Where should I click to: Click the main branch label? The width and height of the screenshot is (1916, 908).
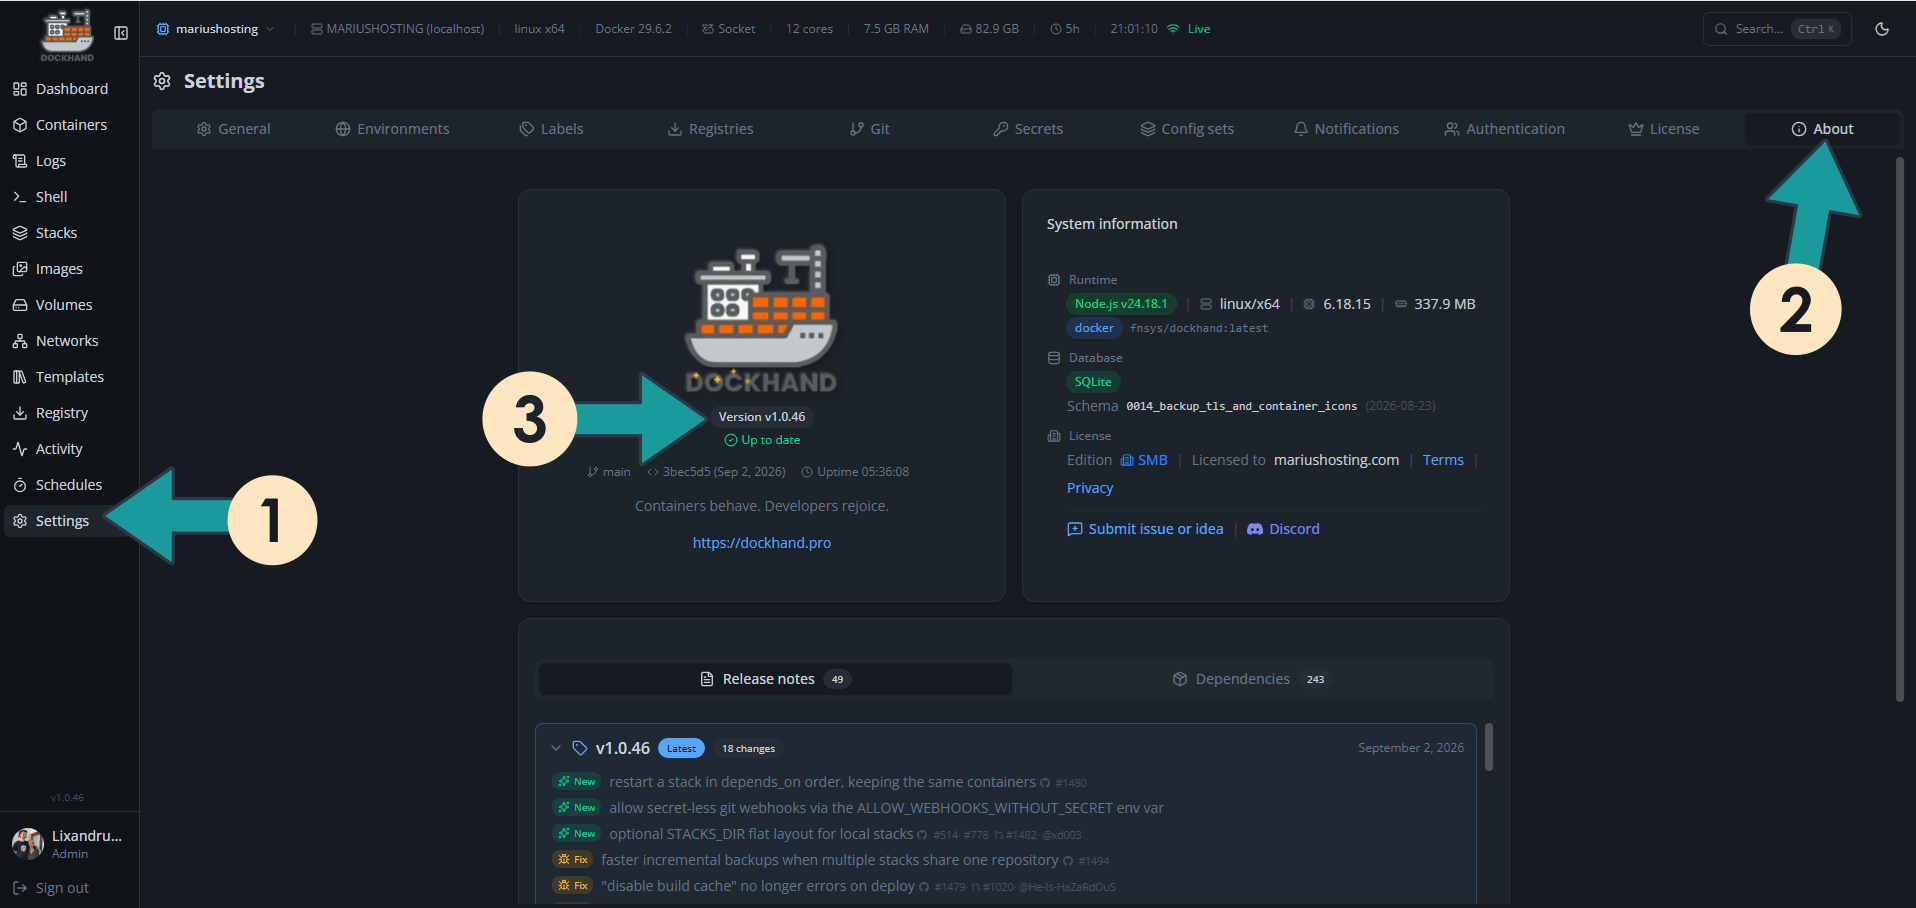pyautogui.click(x=609, y=472)
